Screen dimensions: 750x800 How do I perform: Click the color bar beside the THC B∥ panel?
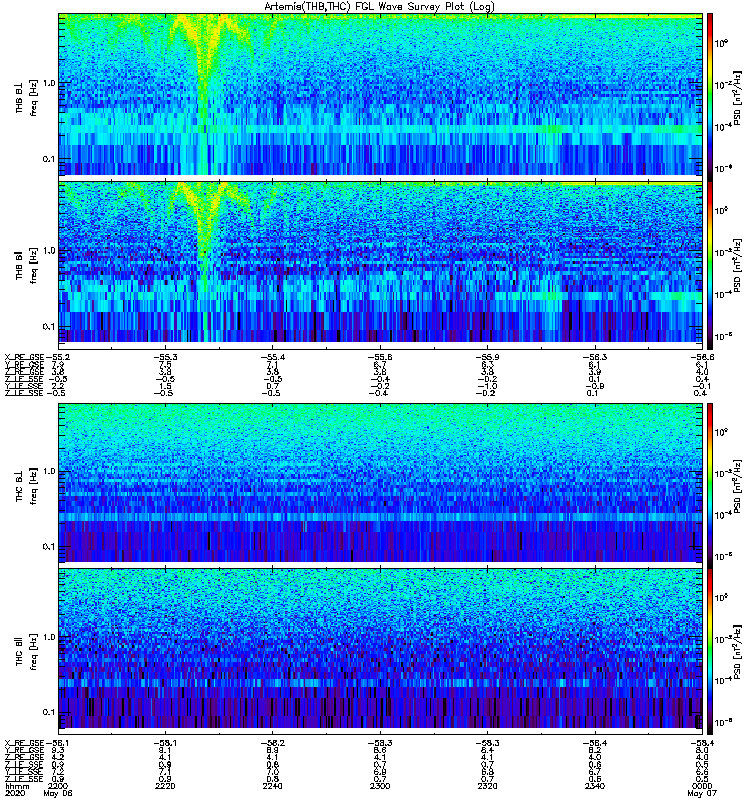[710, 651]
